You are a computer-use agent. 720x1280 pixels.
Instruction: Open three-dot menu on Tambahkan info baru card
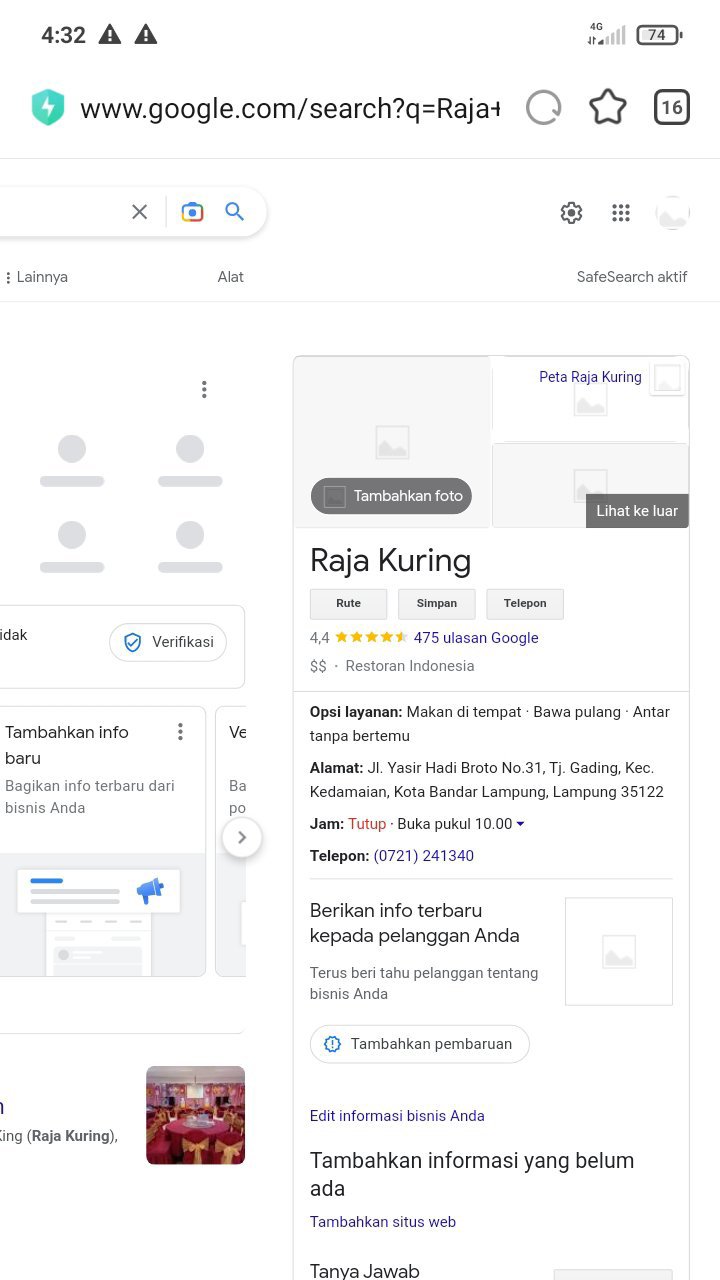(x=180, y=732)
